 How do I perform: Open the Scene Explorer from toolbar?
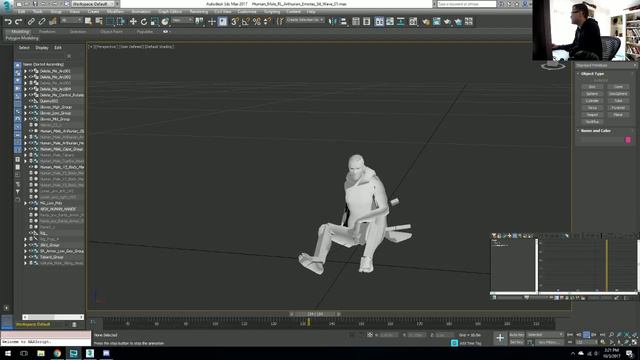coord(356,22)
